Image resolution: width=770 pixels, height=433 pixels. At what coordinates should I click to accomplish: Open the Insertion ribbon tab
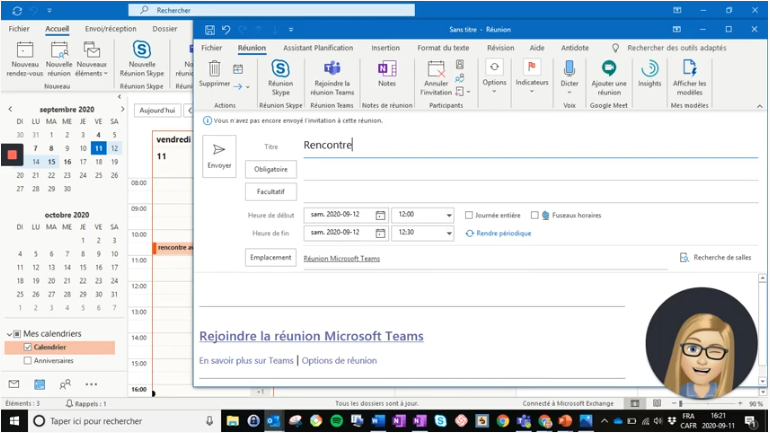click(385, 47)
